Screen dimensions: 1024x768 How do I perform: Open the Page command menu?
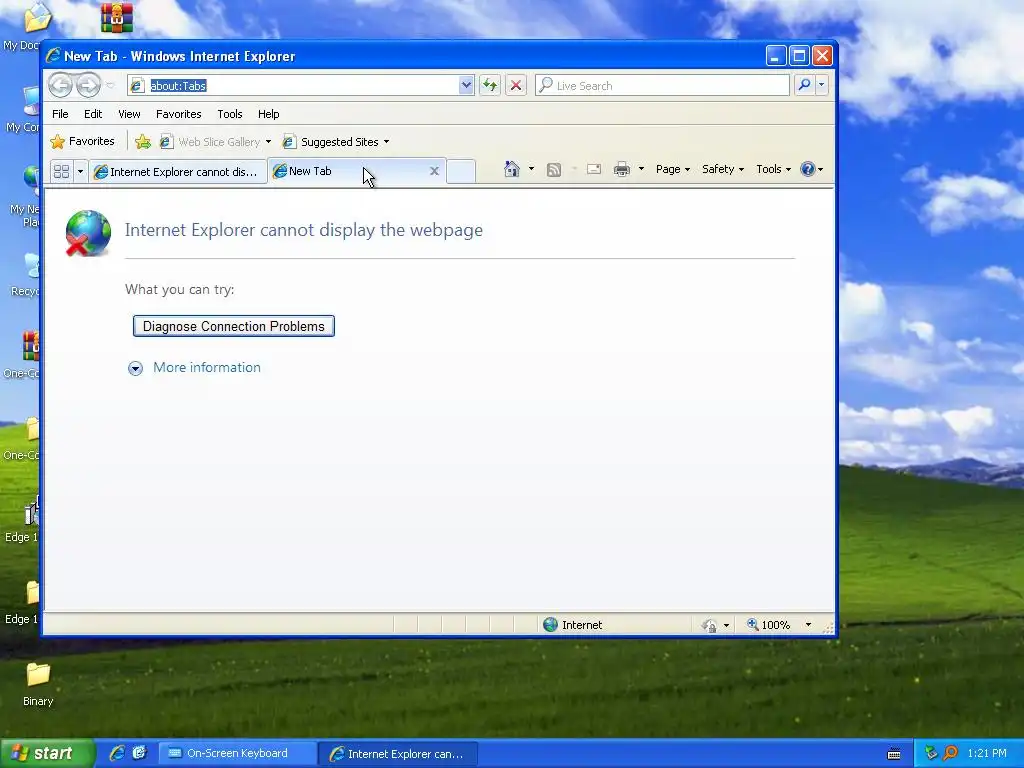(x=673, y=169)
